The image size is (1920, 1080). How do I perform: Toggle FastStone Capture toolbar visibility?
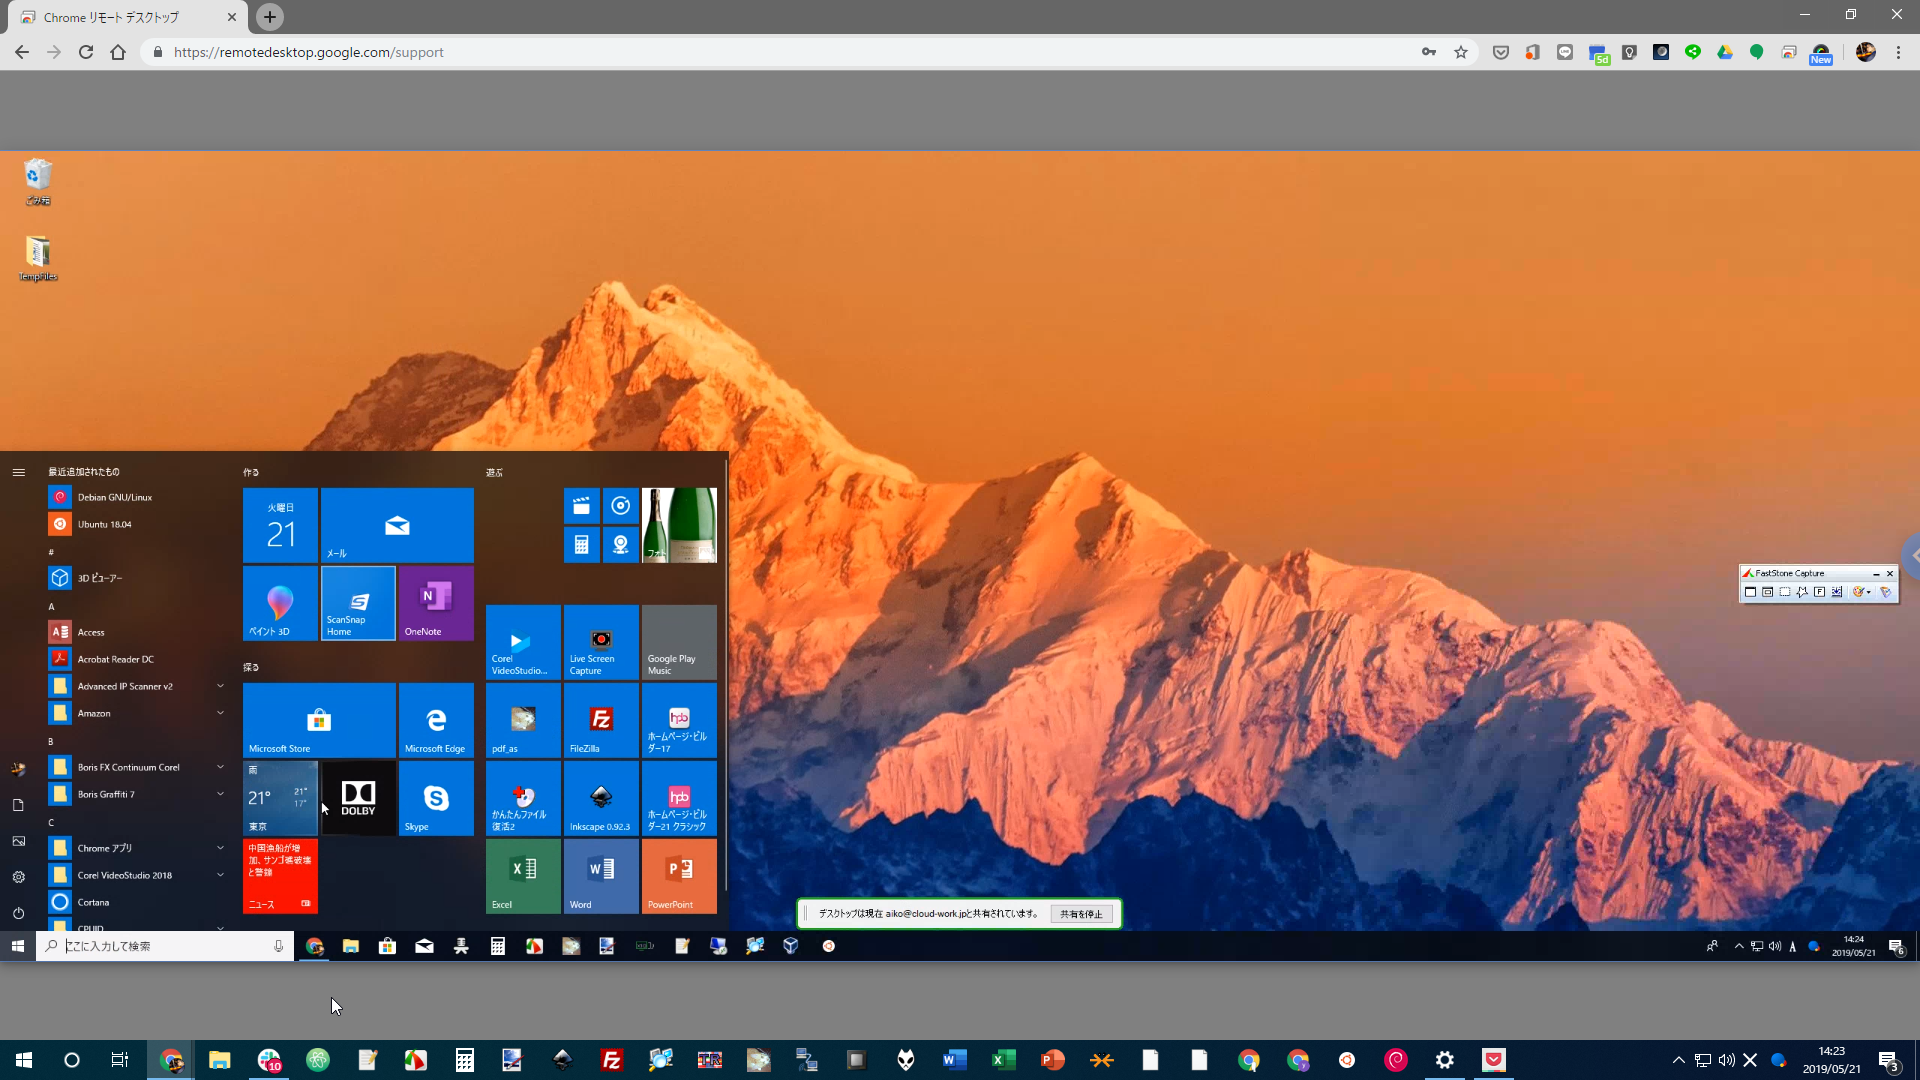[1874, 572]
